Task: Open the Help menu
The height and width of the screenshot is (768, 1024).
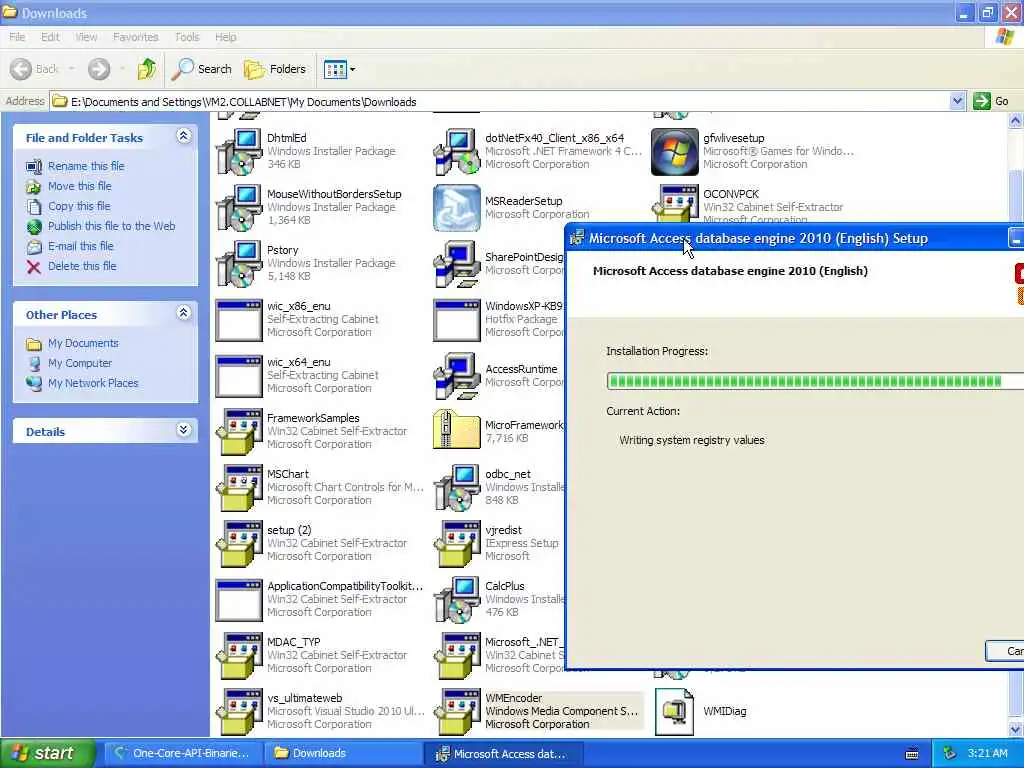Action: (225, 37)
